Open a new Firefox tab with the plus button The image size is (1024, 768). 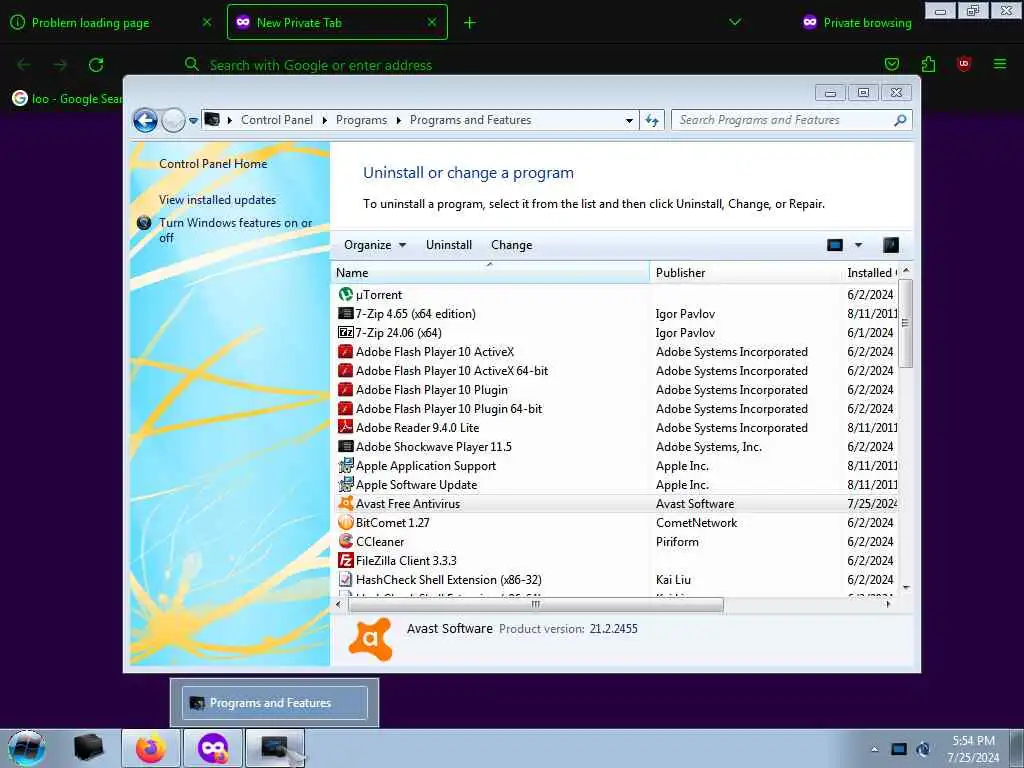[470, 23]
